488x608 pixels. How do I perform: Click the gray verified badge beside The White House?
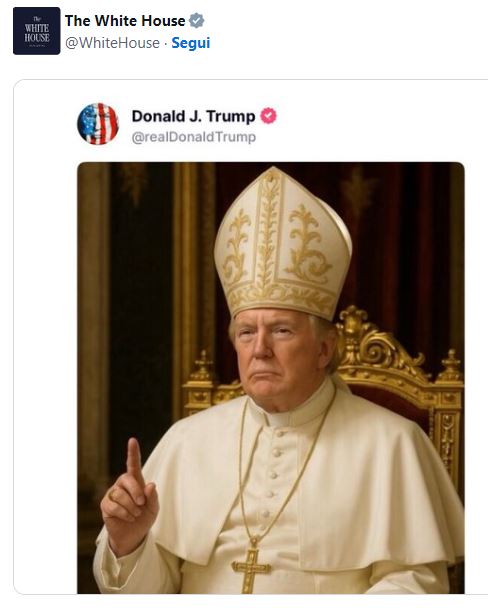[197, 21]
